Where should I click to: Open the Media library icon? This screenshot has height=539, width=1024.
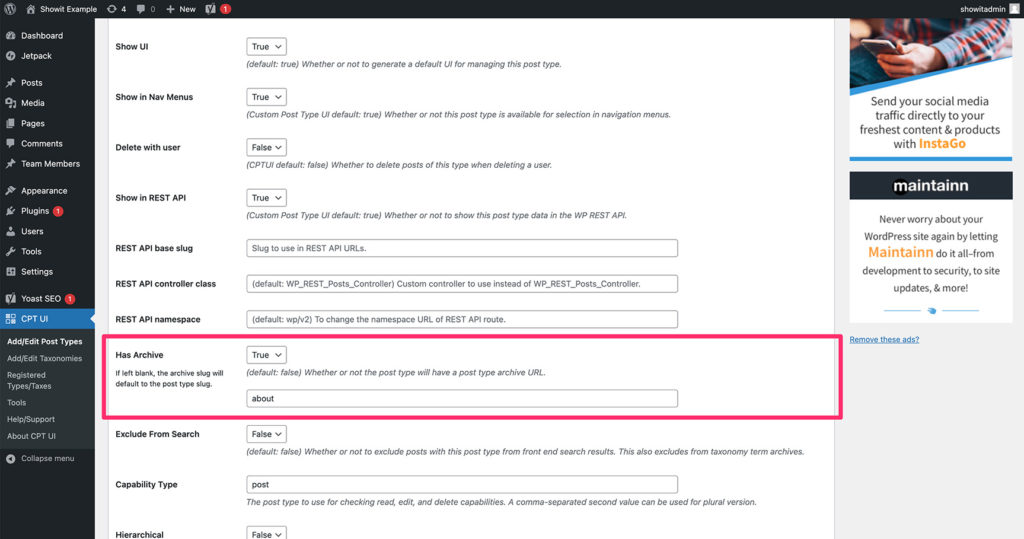10,103
